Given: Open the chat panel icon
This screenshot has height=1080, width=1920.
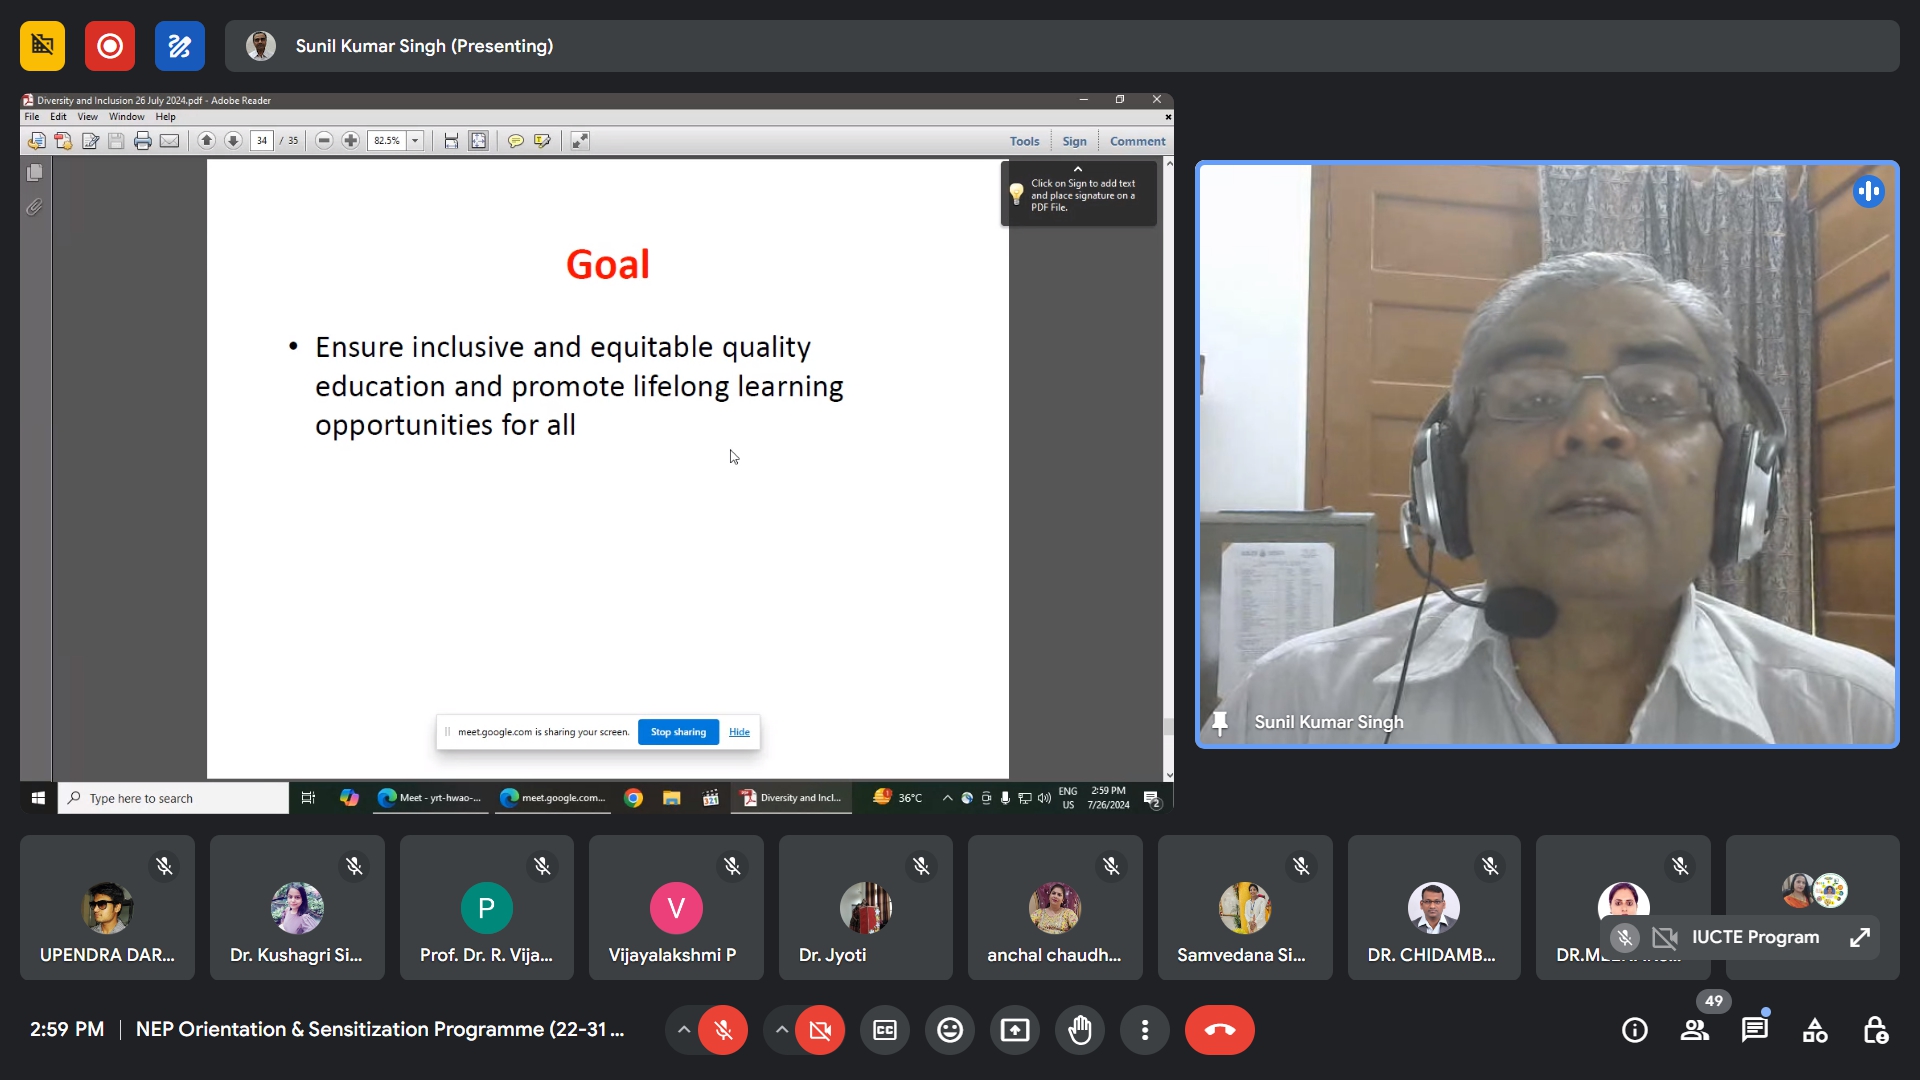Looking at the screenshot, I should coord(1755,1030).
